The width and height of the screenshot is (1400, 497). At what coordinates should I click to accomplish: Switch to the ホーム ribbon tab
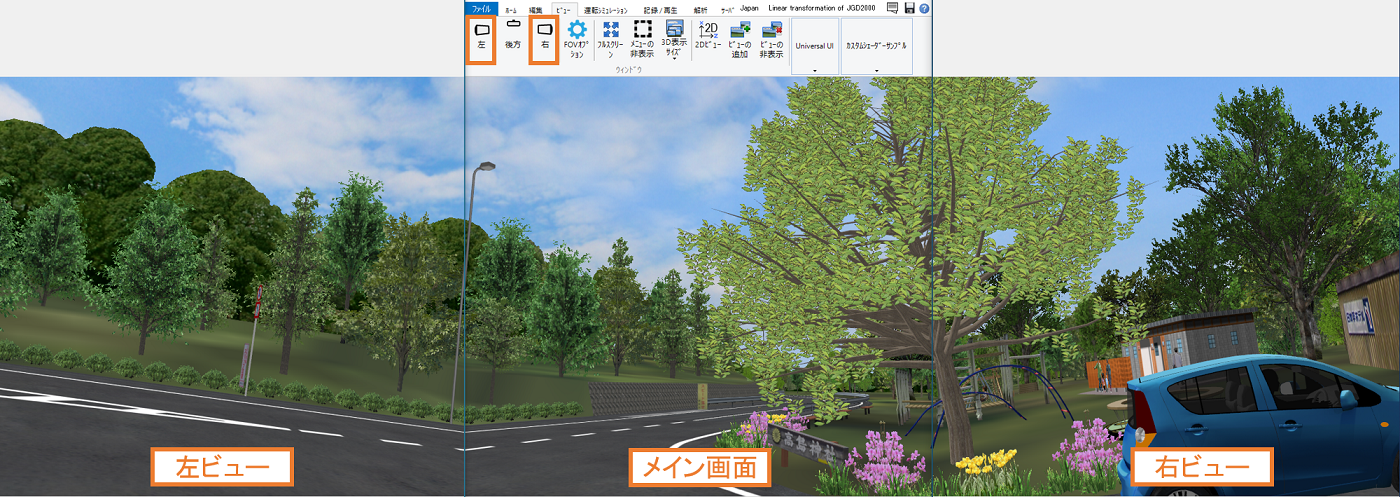[511, 9]
